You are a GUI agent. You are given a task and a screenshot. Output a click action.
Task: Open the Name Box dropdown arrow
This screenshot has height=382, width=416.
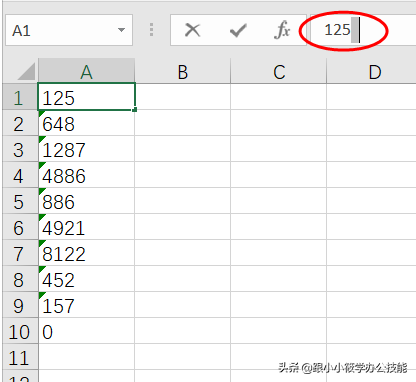coord(121,30)
